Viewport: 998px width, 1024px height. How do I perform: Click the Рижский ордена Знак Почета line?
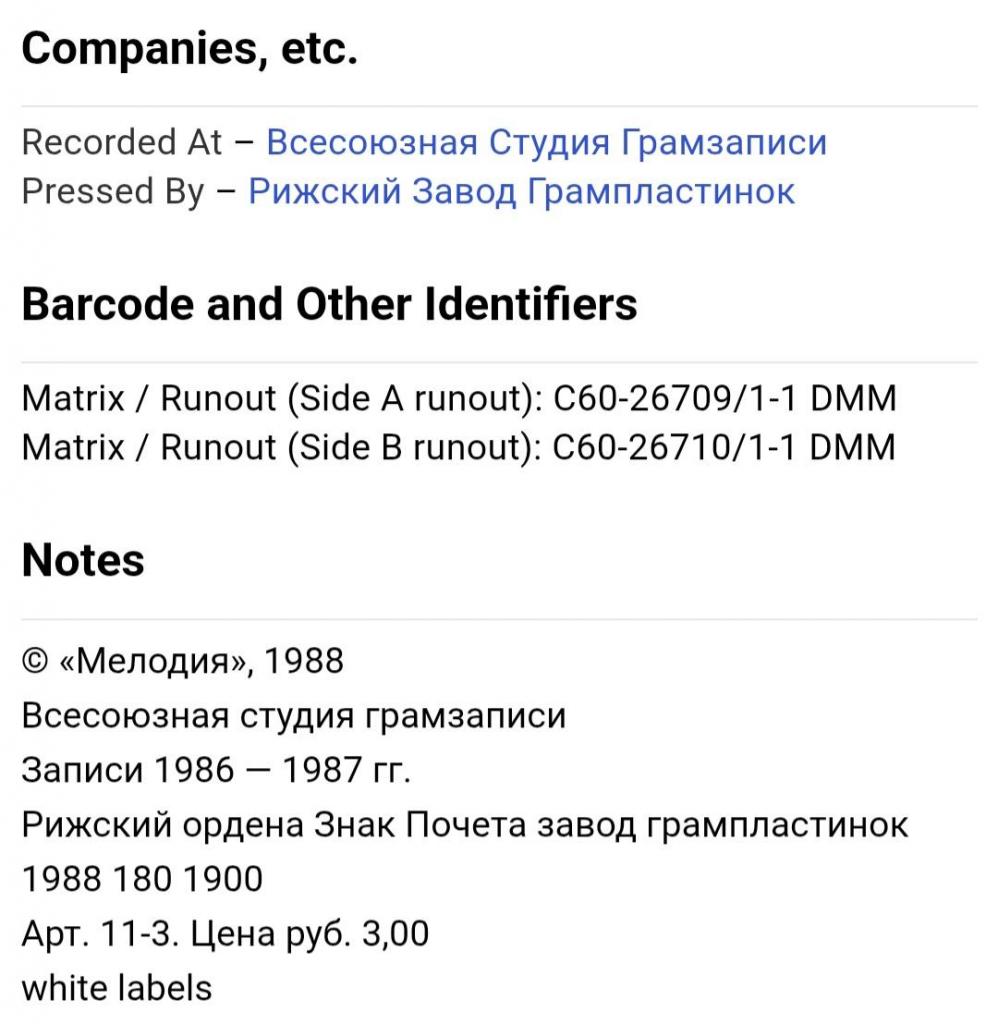coord(464,825)
